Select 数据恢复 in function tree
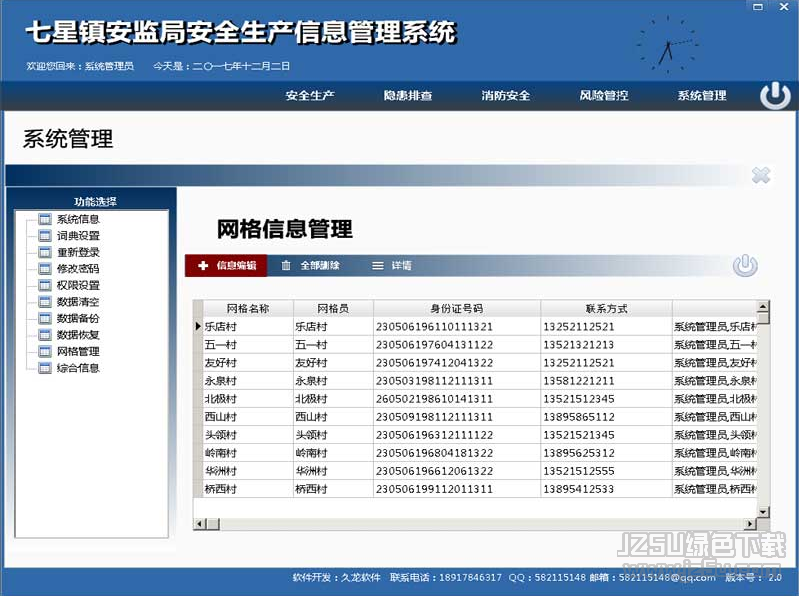 click(78, 335)
